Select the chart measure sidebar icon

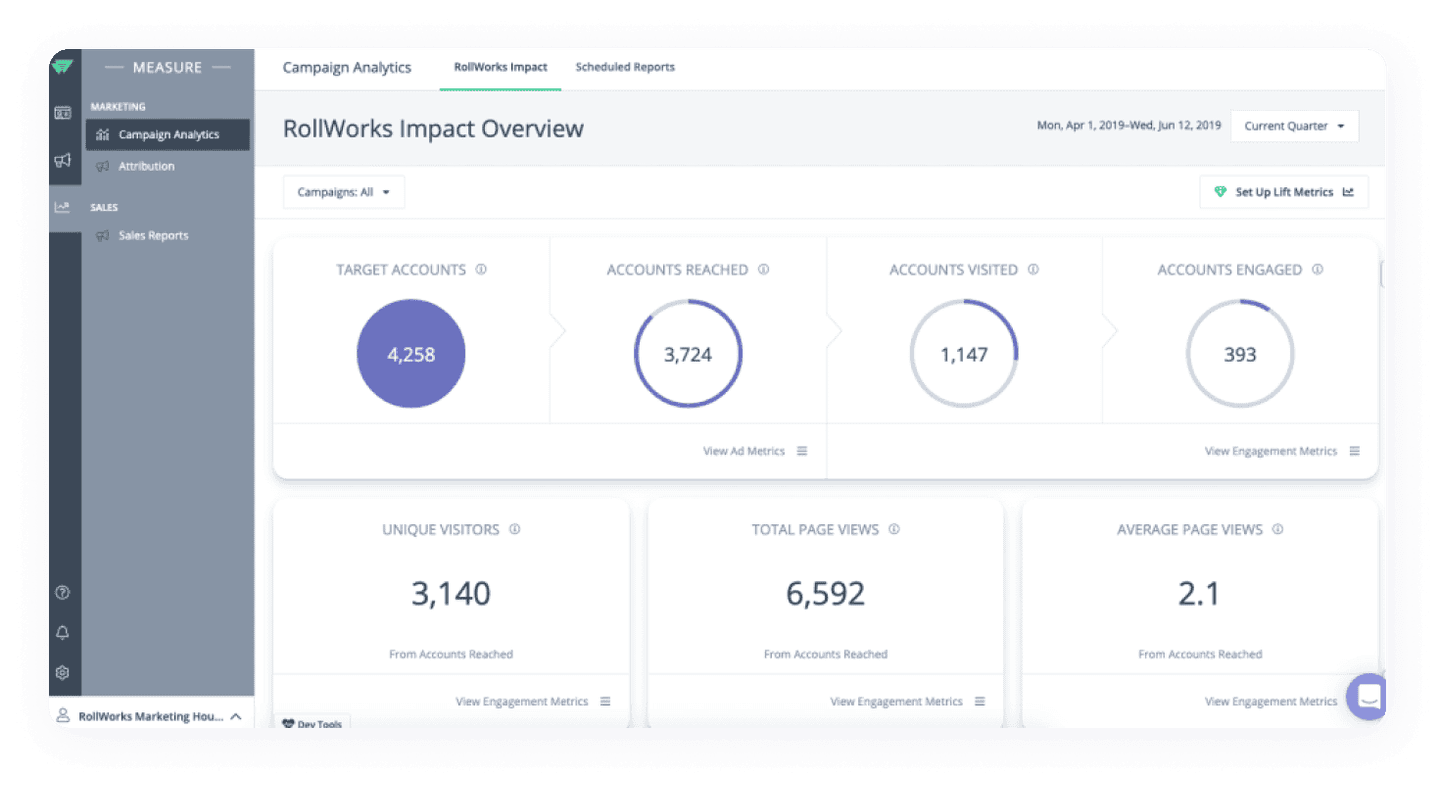pyautogui.click(x=63, y=207)
